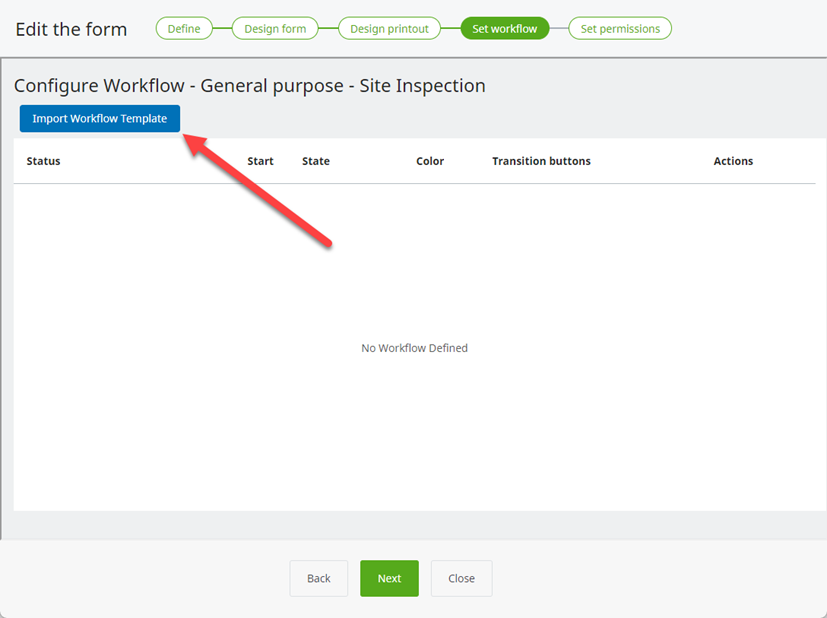
Task: Click the Status column header
Action: tap(43, 161)
